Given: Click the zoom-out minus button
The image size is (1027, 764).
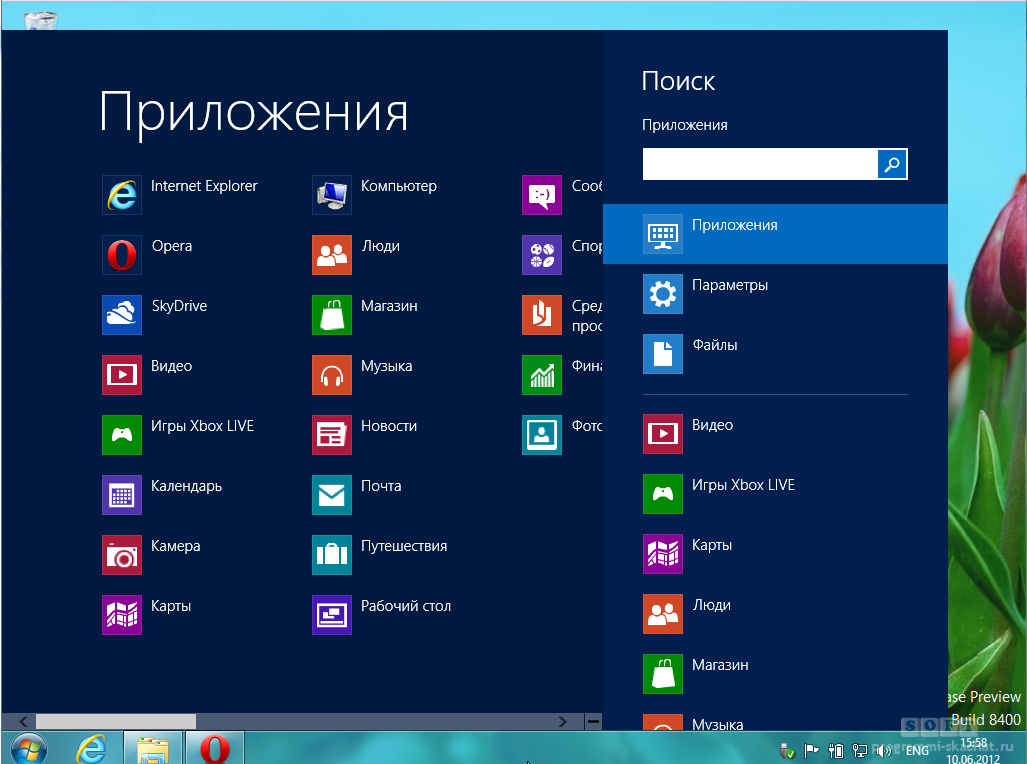Looking at the screenshot, I should tap(593, 721).
